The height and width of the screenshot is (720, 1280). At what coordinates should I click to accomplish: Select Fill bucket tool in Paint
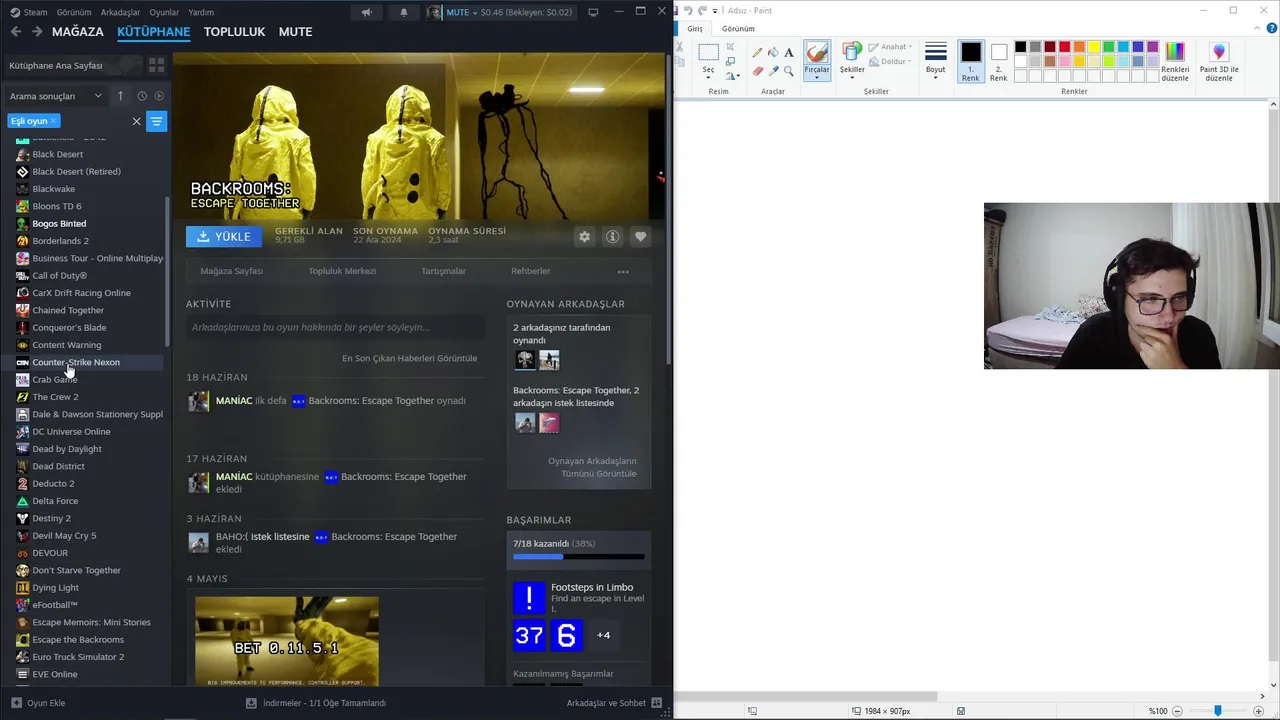click(x=773, y=52)
